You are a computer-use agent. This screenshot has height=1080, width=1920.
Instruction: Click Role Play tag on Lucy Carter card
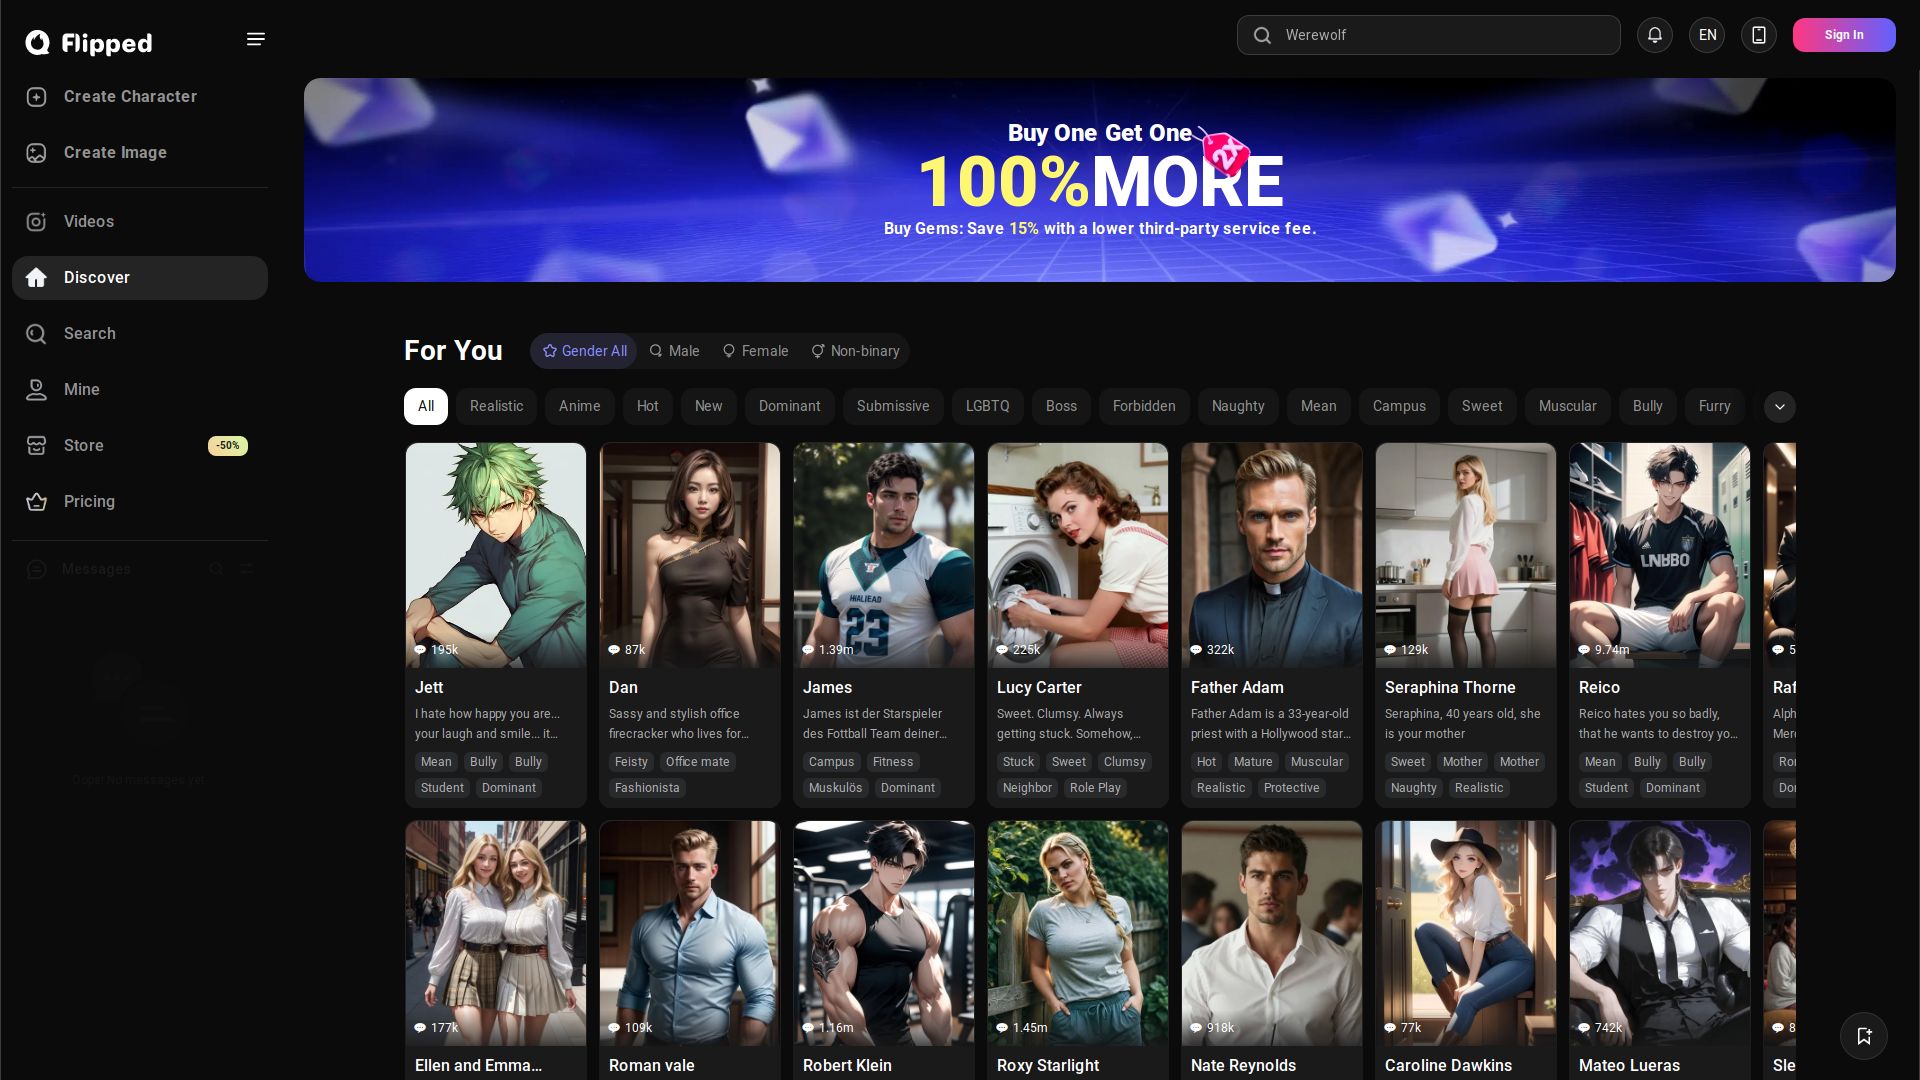click(x=1095, y=788)
